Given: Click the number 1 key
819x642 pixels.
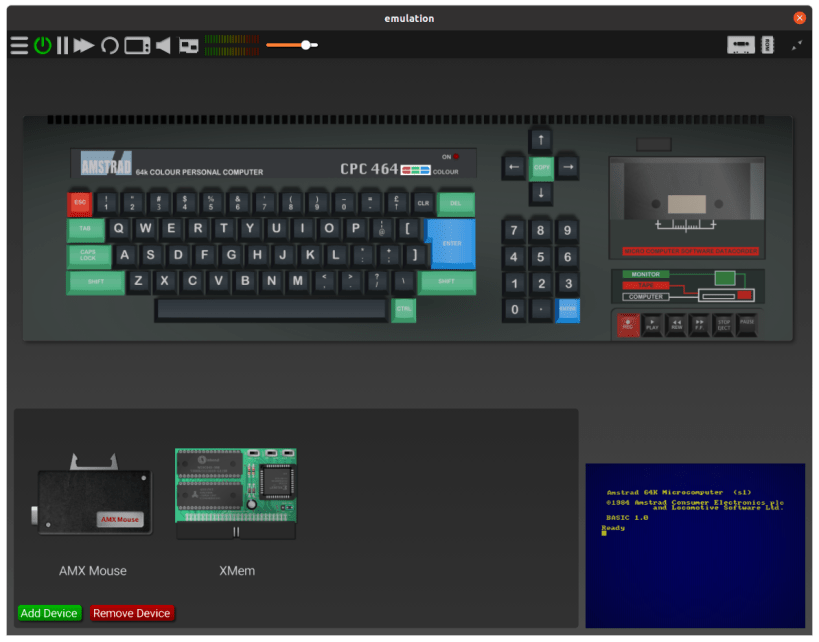Looking at the screenshot, I should pos(107,204).
